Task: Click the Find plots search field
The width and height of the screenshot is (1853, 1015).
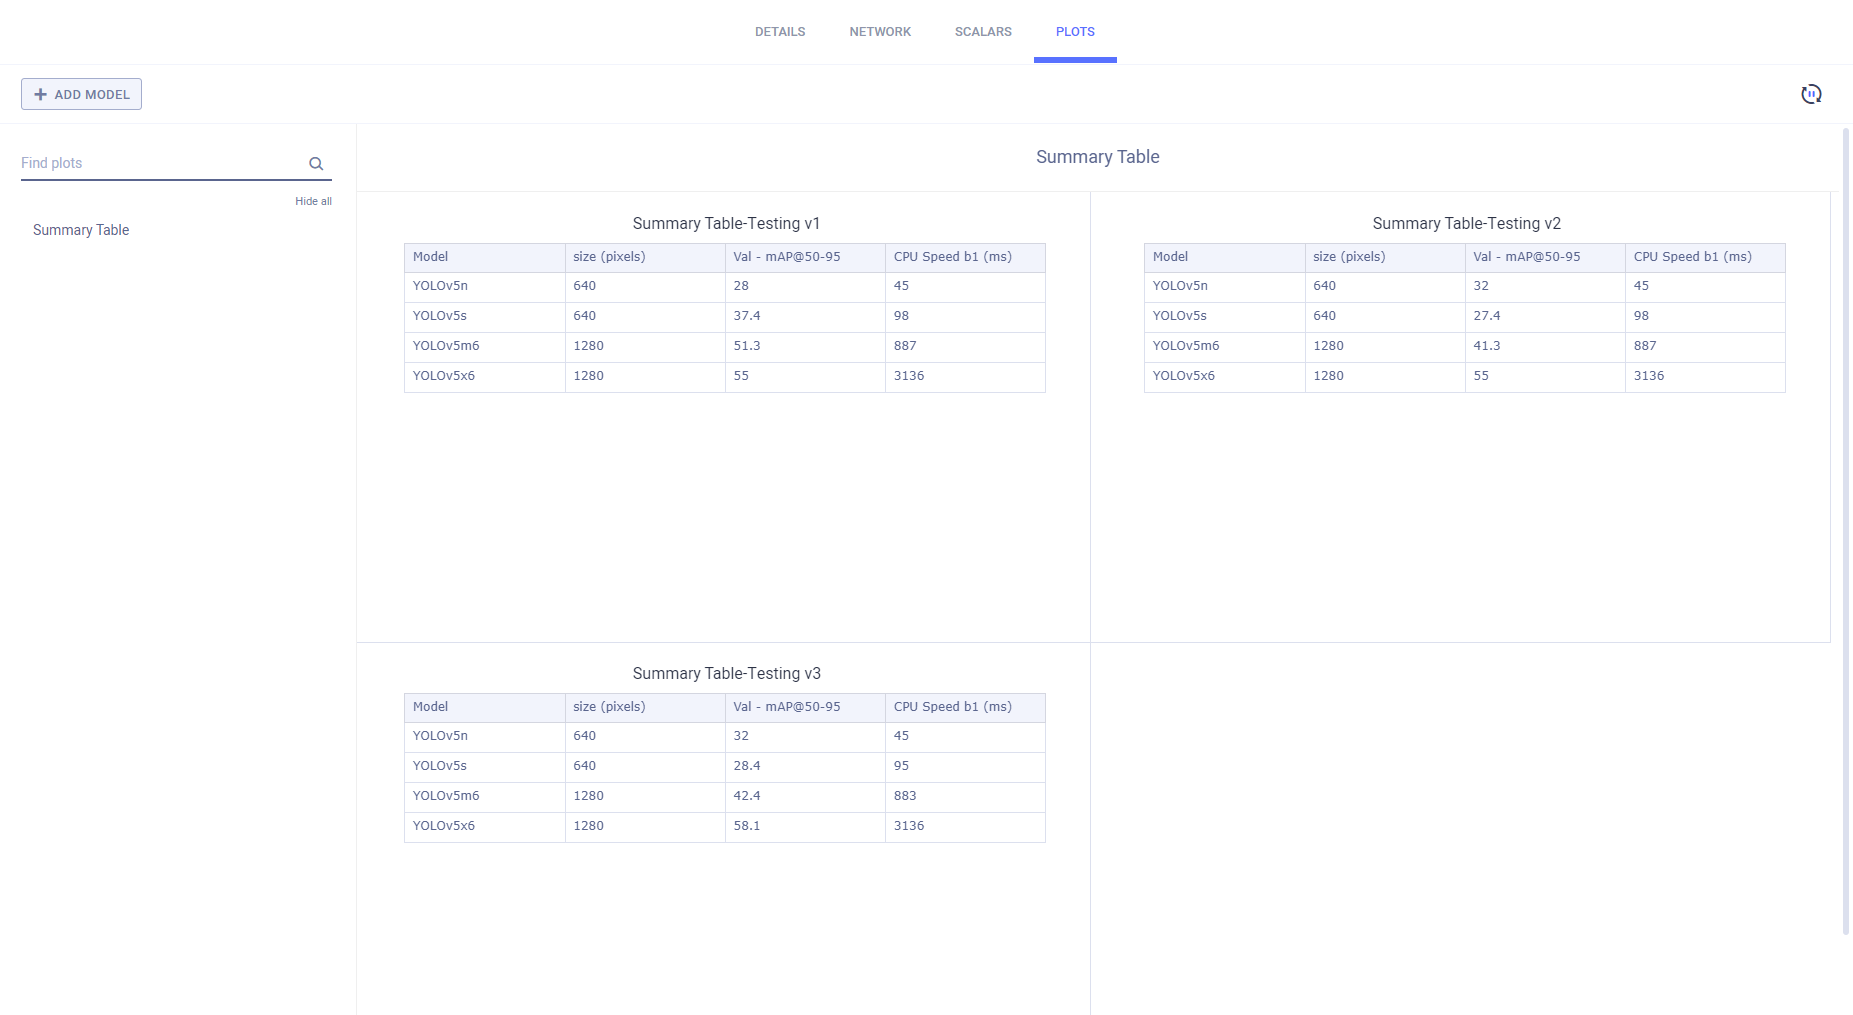Action: click(150, 162)
